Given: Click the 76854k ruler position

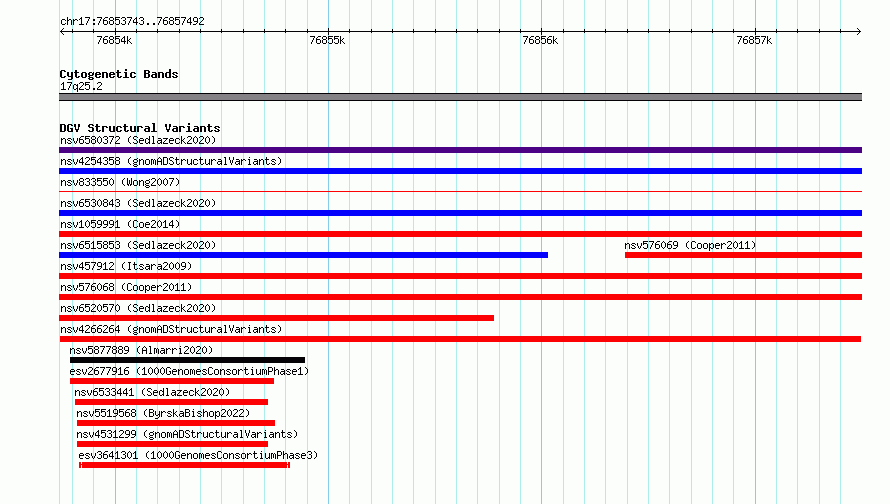Looking at the screenshot, I should pyautogui.click(x=114, y=40).
